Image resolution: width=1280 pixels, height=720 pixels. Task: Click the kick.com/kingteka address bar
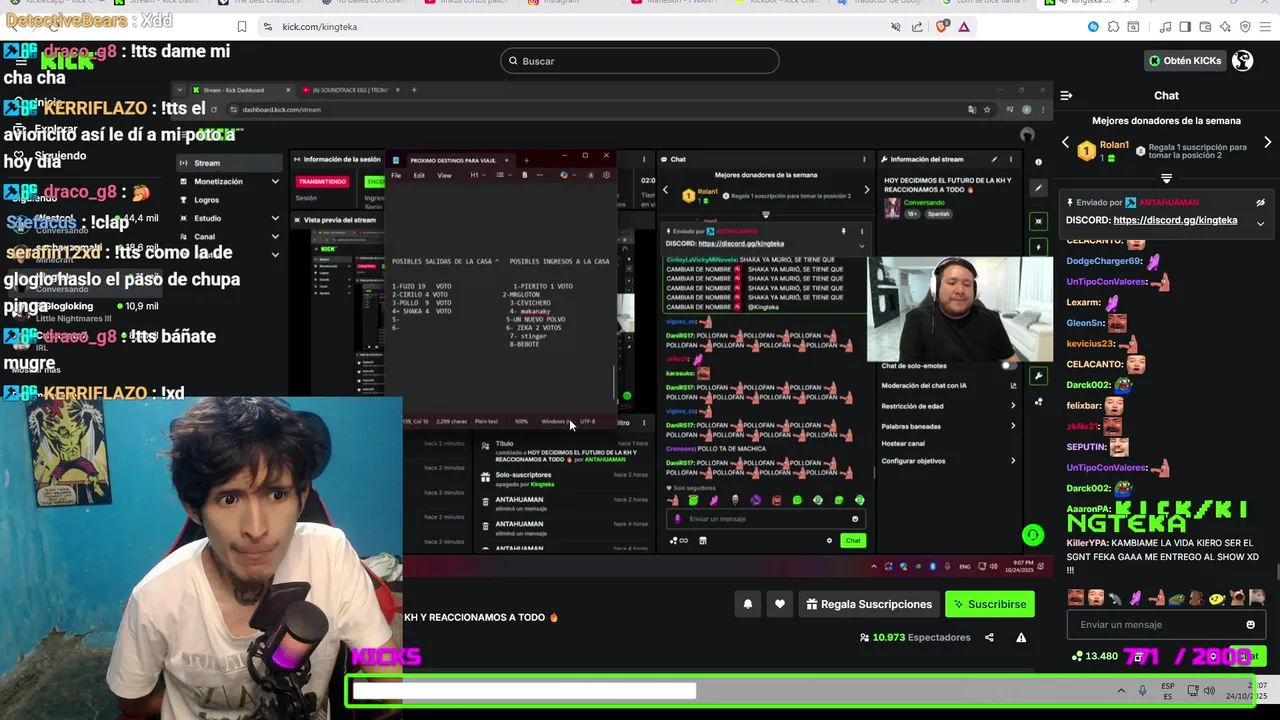[570, 27]
